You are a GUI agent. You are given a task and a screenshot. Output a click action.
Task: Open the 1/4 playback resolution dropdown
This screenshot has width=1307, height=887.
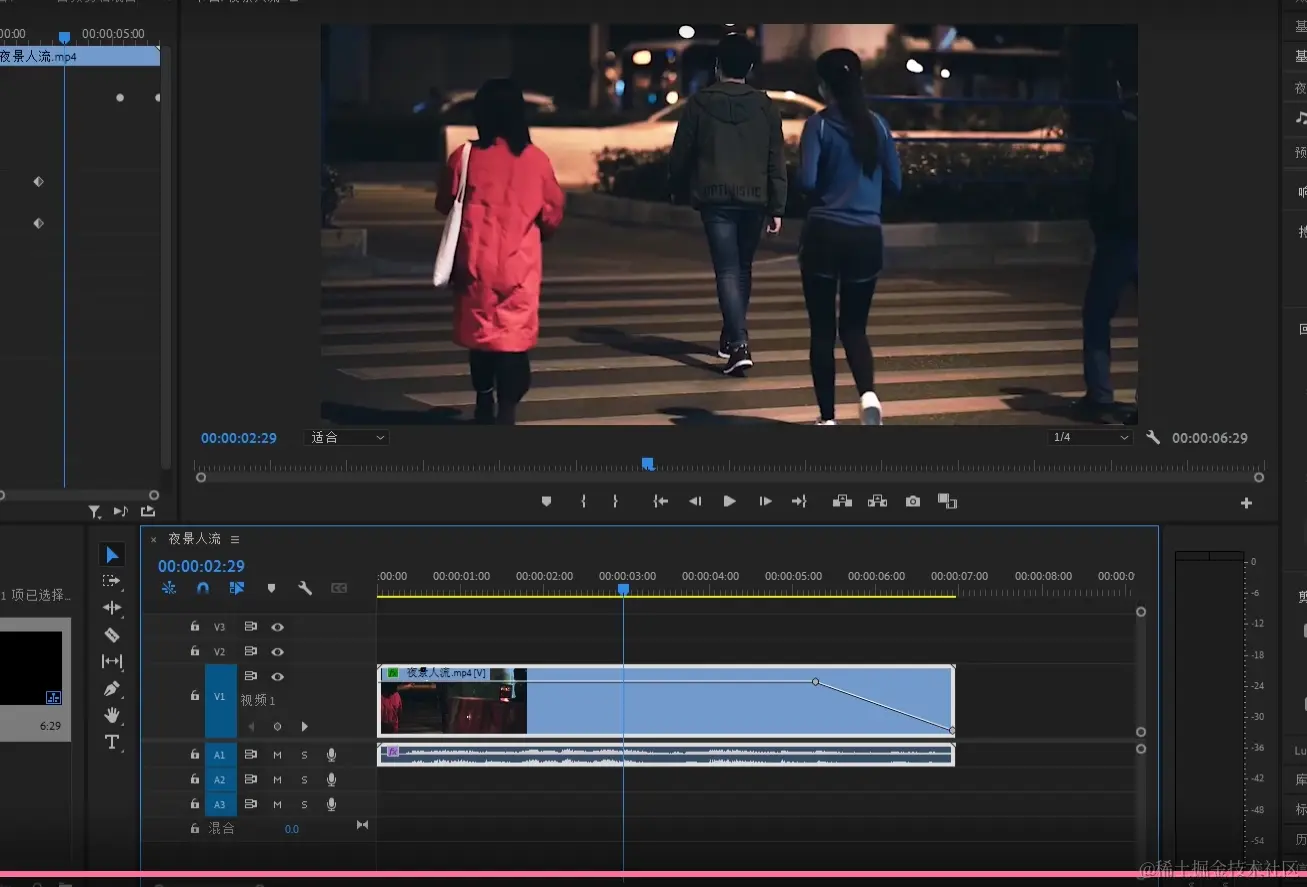pos(1089,438)
